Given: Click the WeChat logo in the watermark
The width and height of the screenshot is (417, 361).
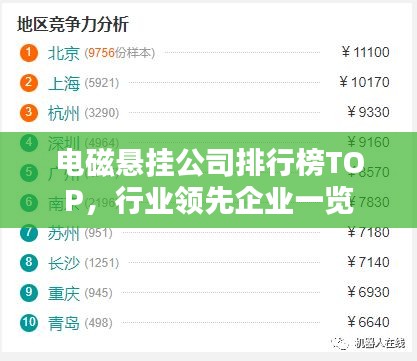Looking at the screenshot, I should [340, 342].
